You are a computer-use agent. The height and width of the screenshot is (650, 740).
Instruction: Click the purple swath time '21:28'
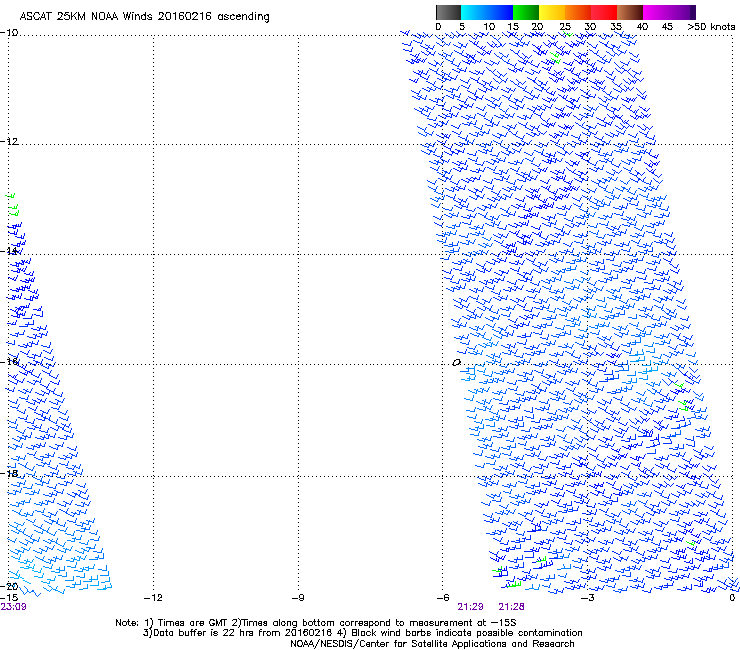point(512,607)
